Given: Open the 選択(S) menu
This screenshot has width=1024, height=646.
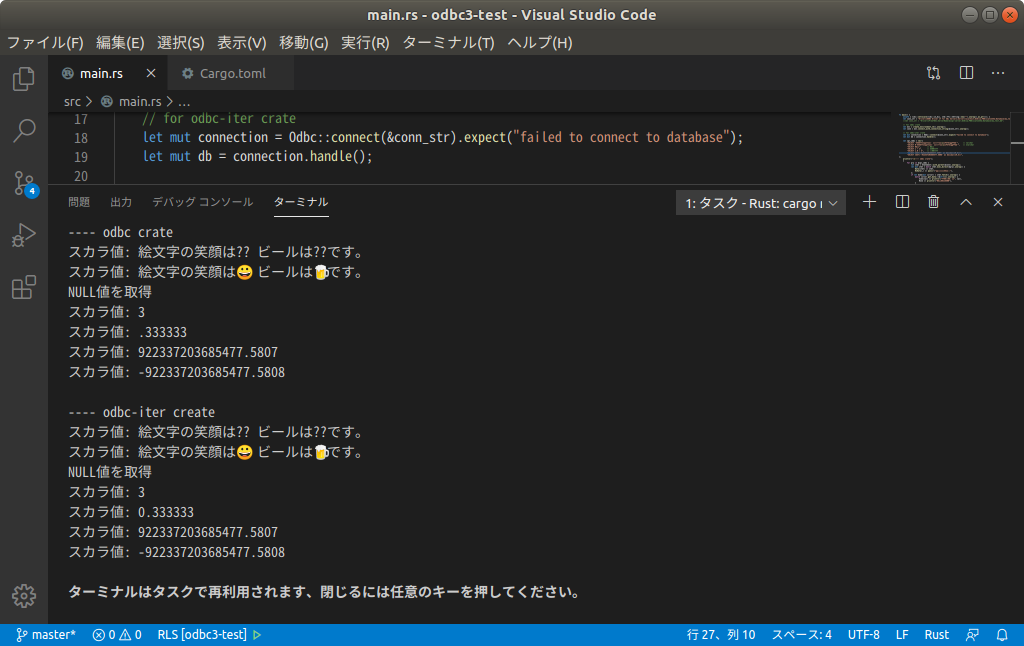Looking at the screenshot, I should 181,43.
